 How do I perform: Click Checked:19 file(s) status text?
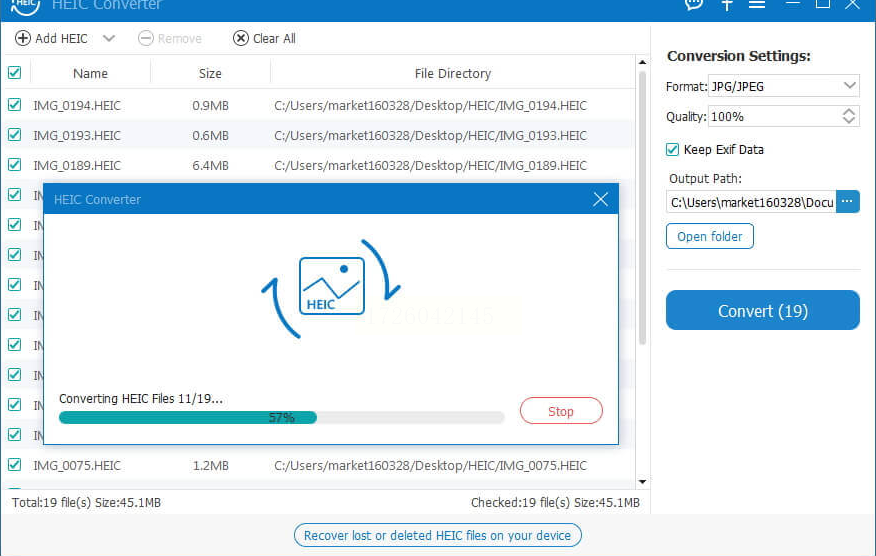[x=555, y=502]
